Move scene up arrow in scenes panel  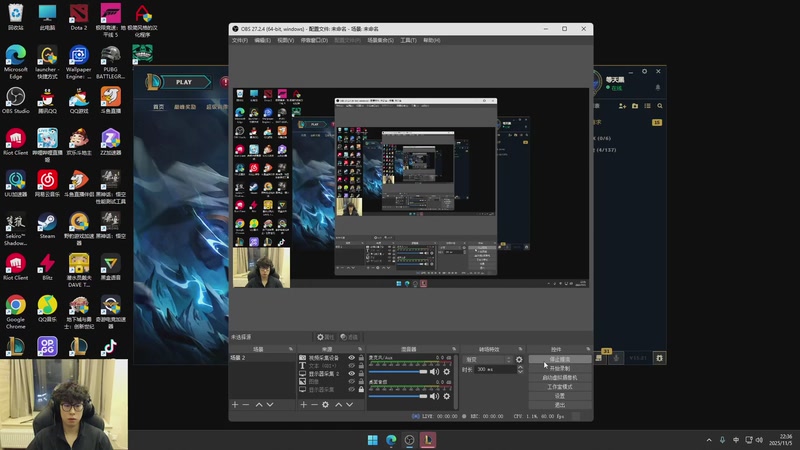[x=259, y=405]
